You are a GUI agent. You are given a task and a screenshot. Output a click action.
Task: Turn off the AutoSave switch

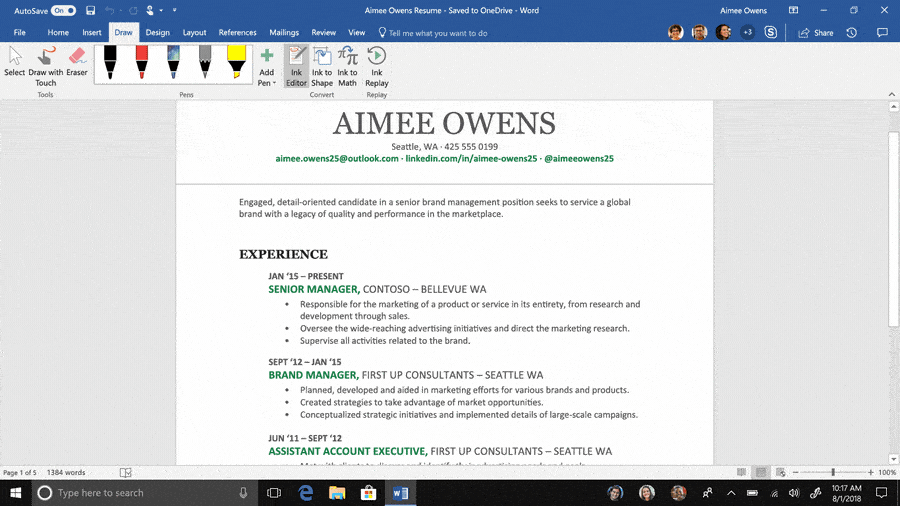(x=63, y=10)
